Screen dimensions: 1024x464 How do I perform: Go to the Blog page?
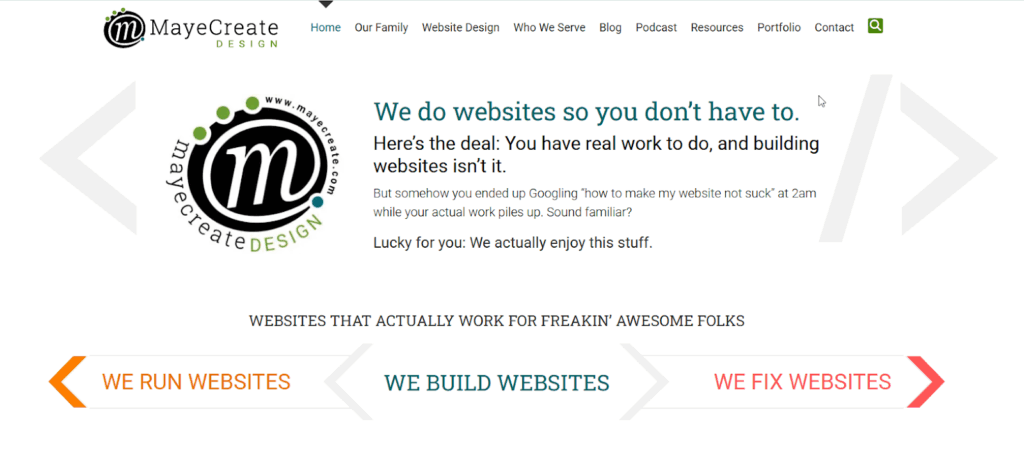coord(611,27)
